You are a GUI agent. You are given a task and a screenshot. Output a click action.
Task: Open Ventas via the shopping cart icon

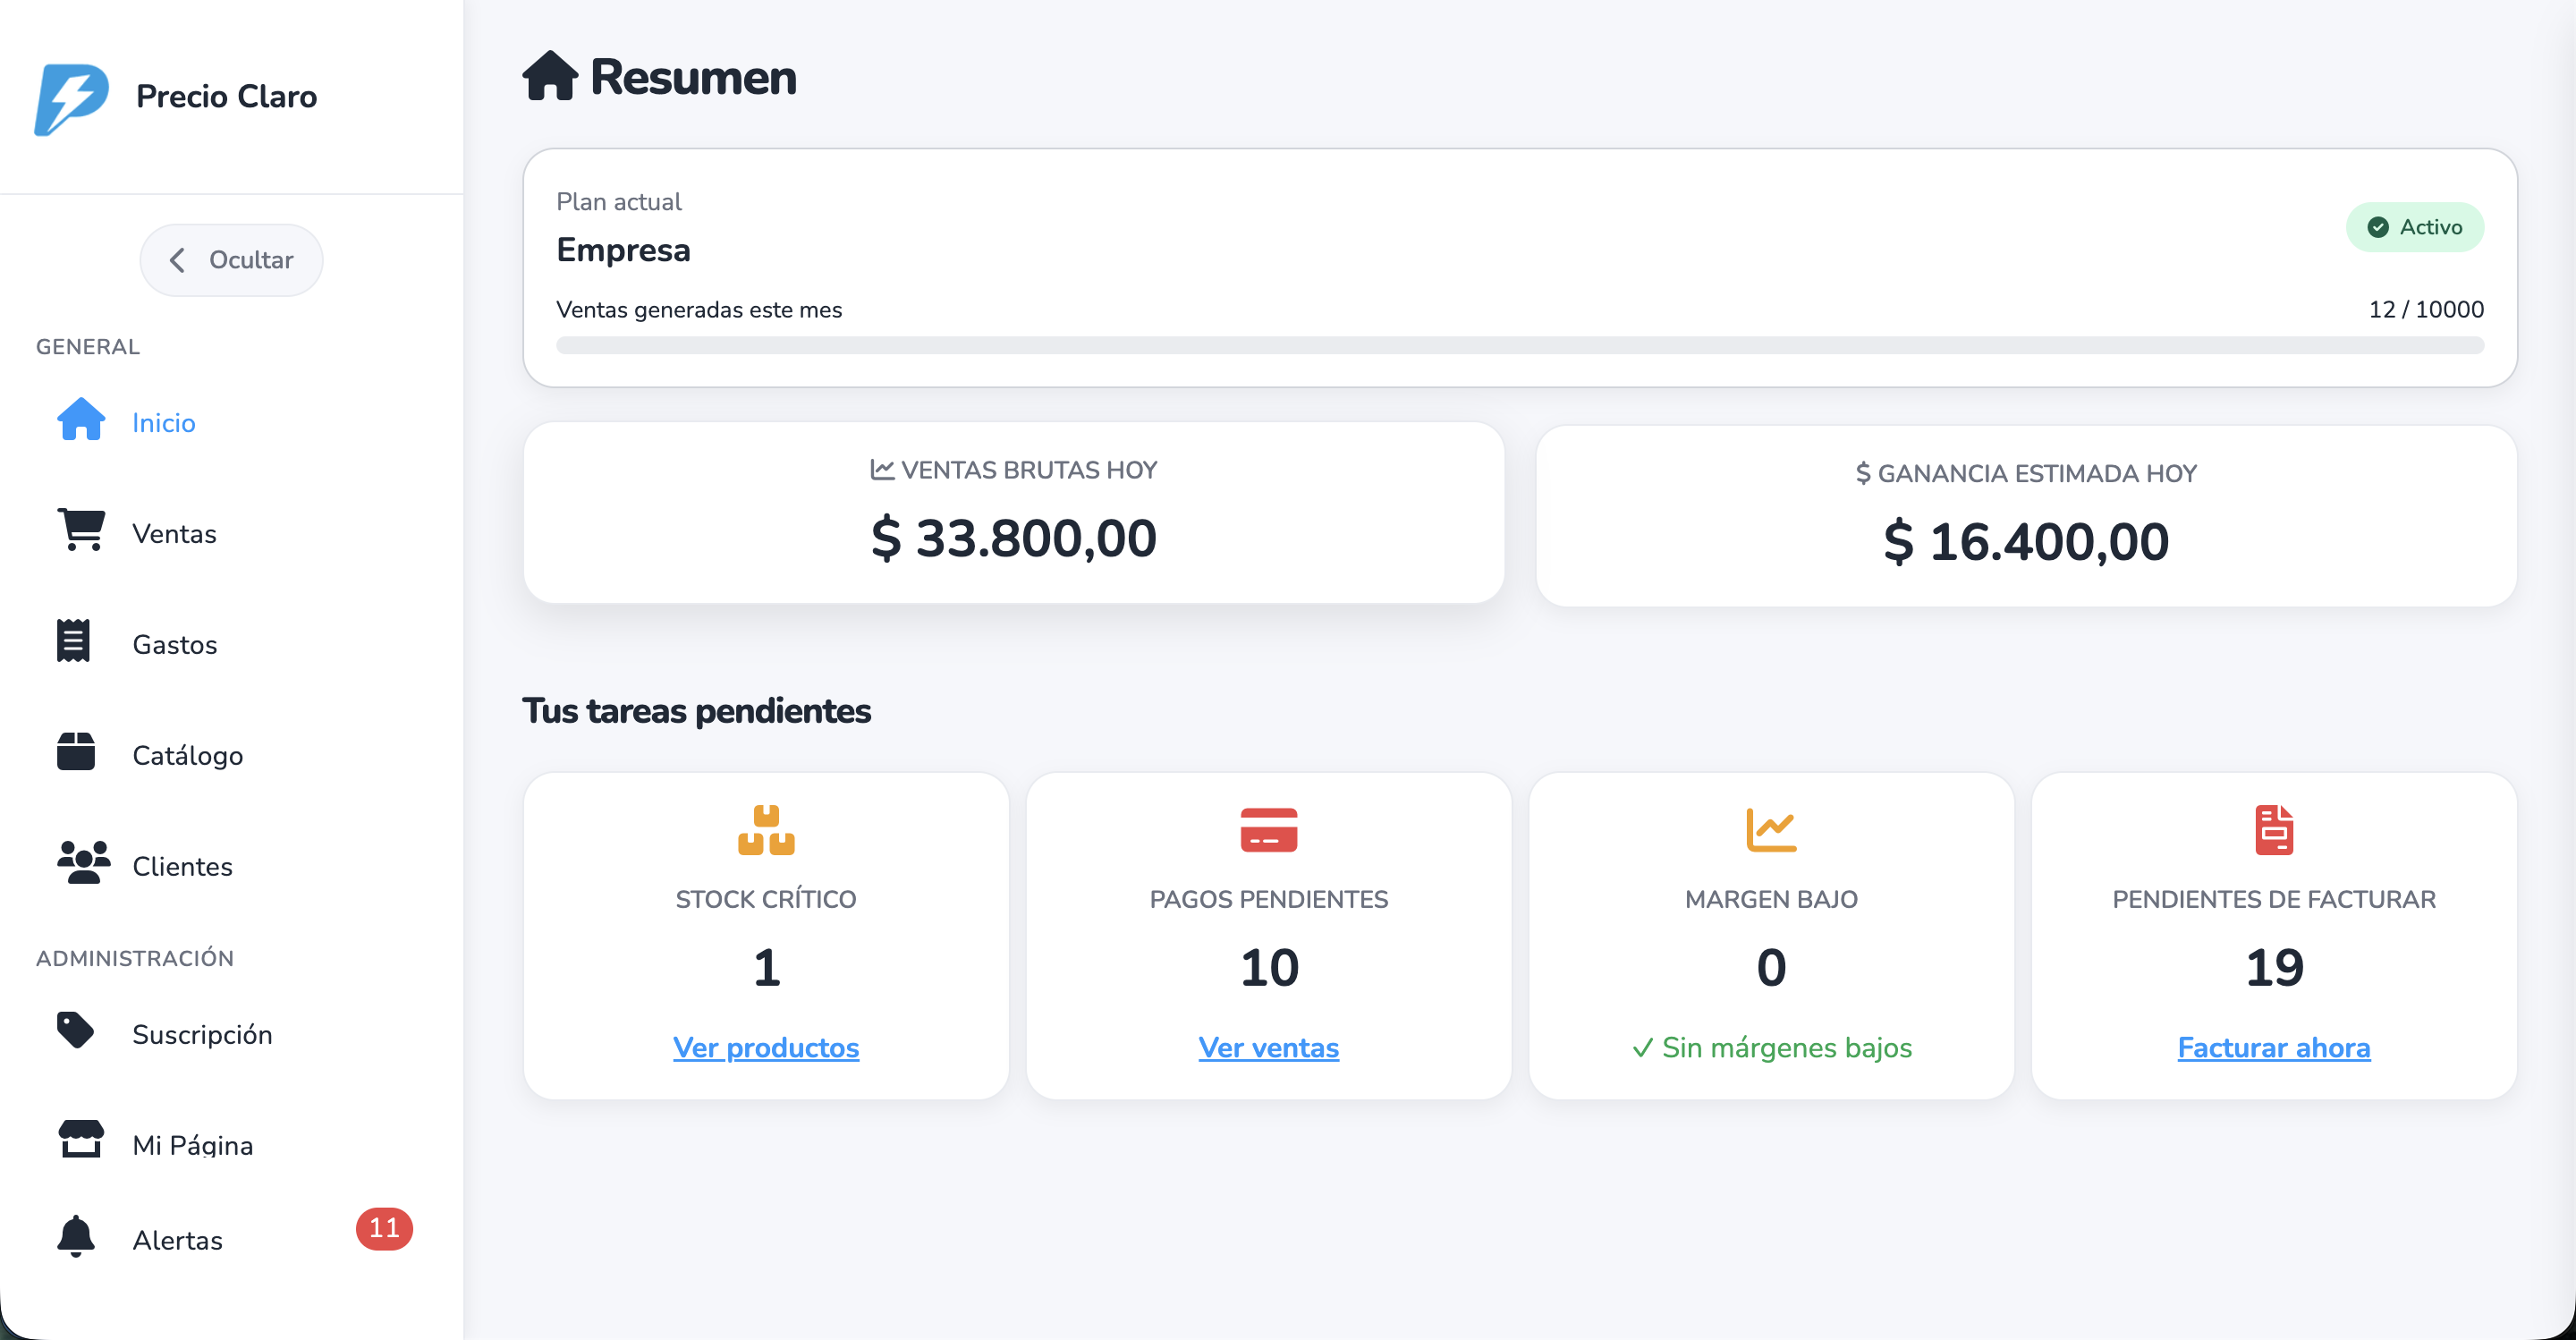click(x=81, y=530)
